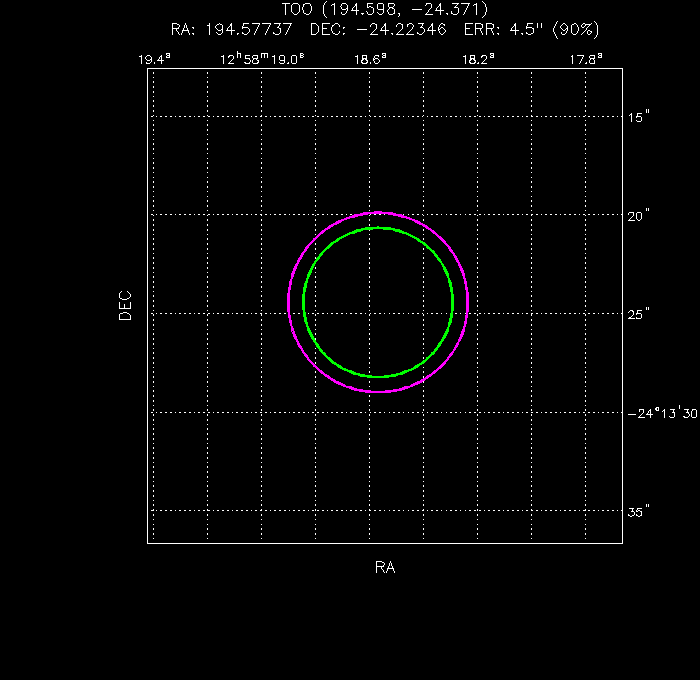Click the 18.6s tick label on top axis
This screenshot has height=680, width=700.
click(370, 59)
